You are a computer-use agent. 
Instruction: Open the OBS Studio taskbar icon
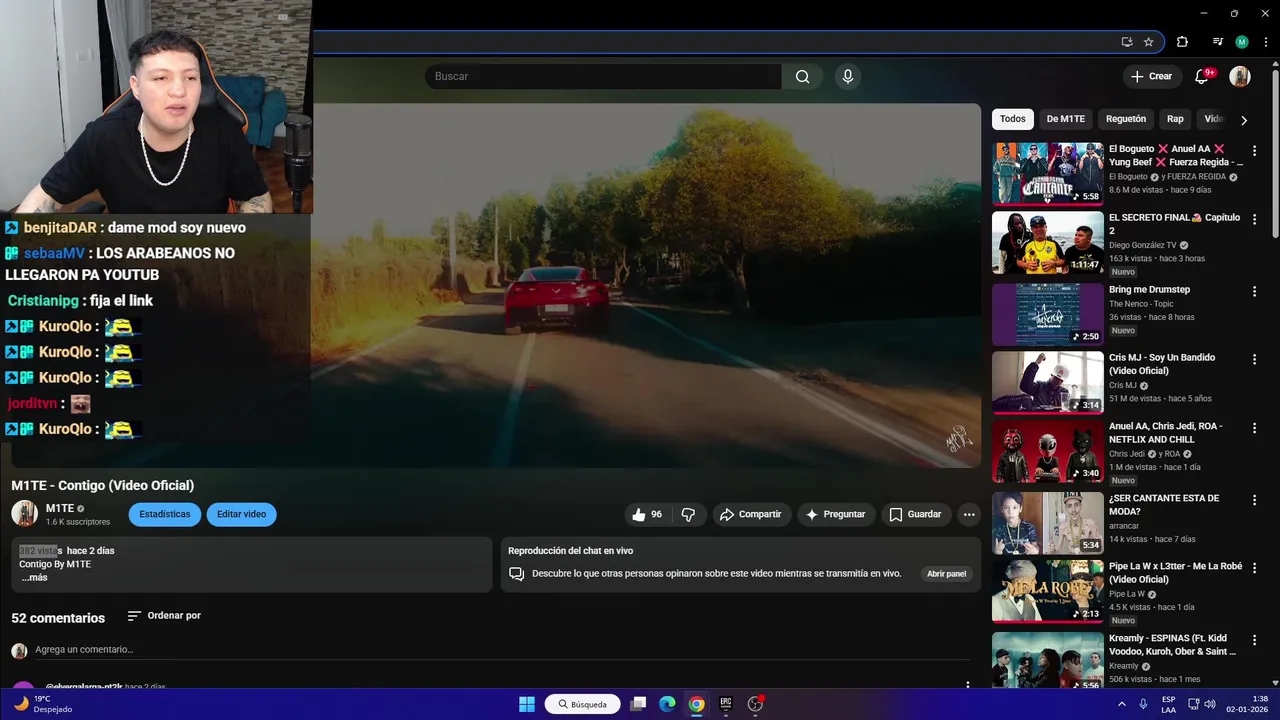755,704
